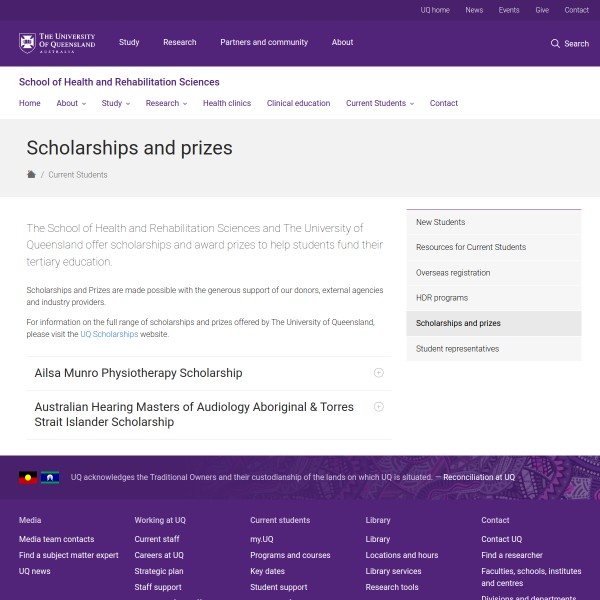Click the UQ logo in the header
The width and height of the screenshot is (600, 600).
(57, 43)
